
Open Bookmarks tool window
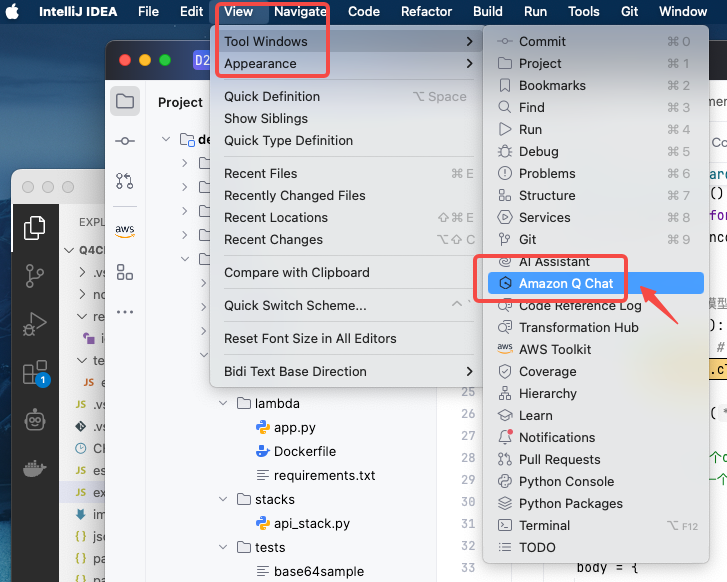pos(596,86)
